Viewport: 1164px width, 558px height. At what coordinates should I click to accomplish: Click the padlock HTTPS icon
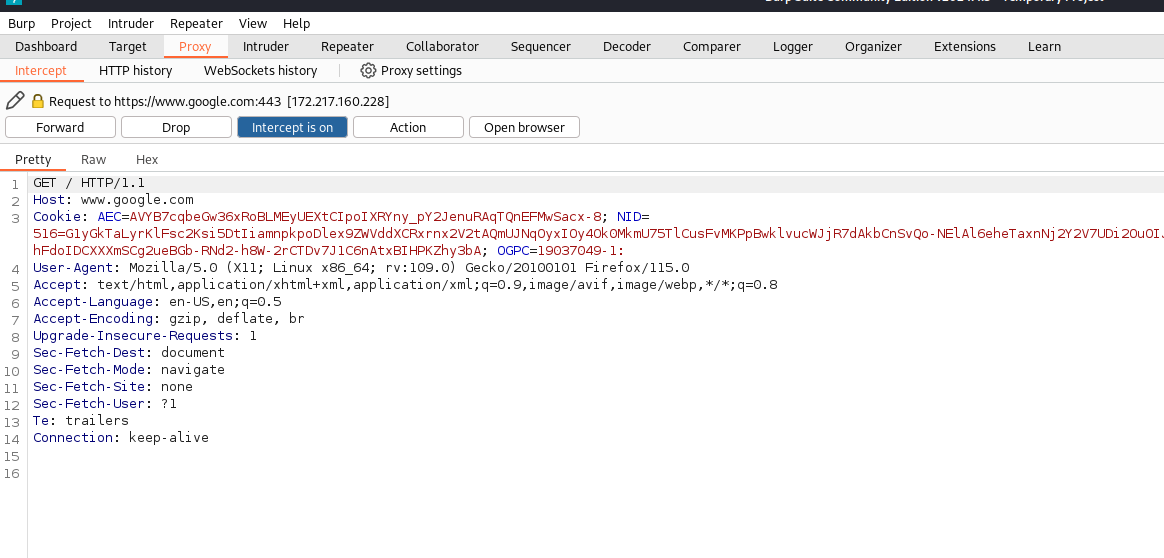pyautogui.click(x=38, y=101)
